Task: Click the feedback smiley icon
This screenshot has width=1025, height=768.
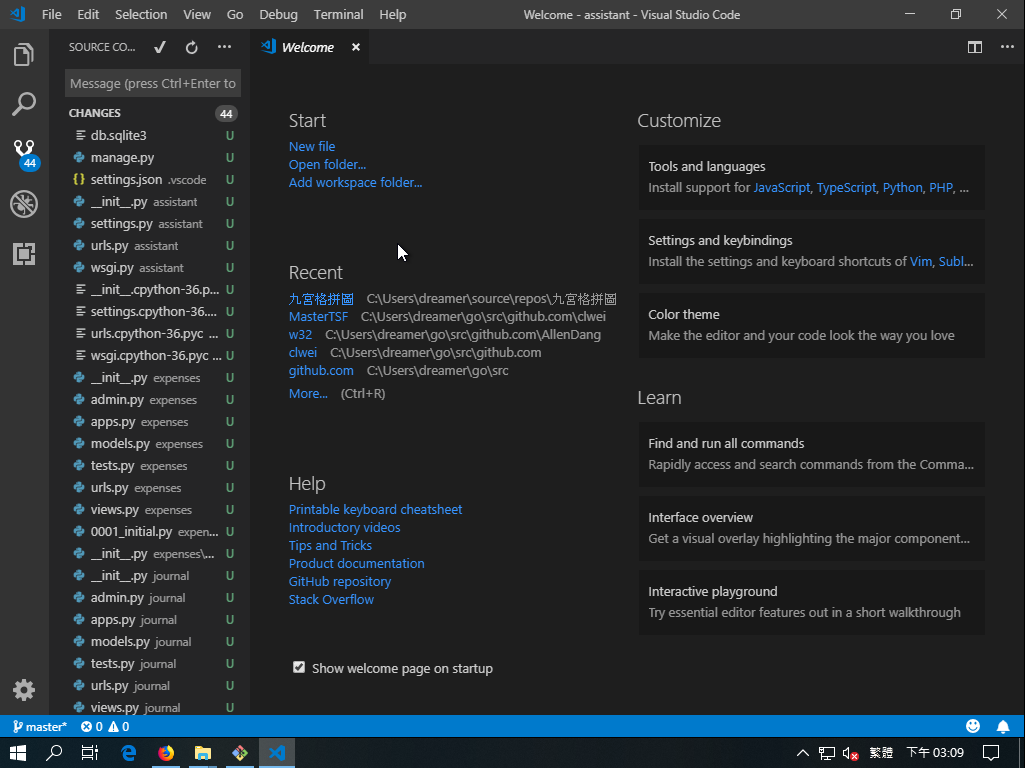Action: click(x=973, y=727)
